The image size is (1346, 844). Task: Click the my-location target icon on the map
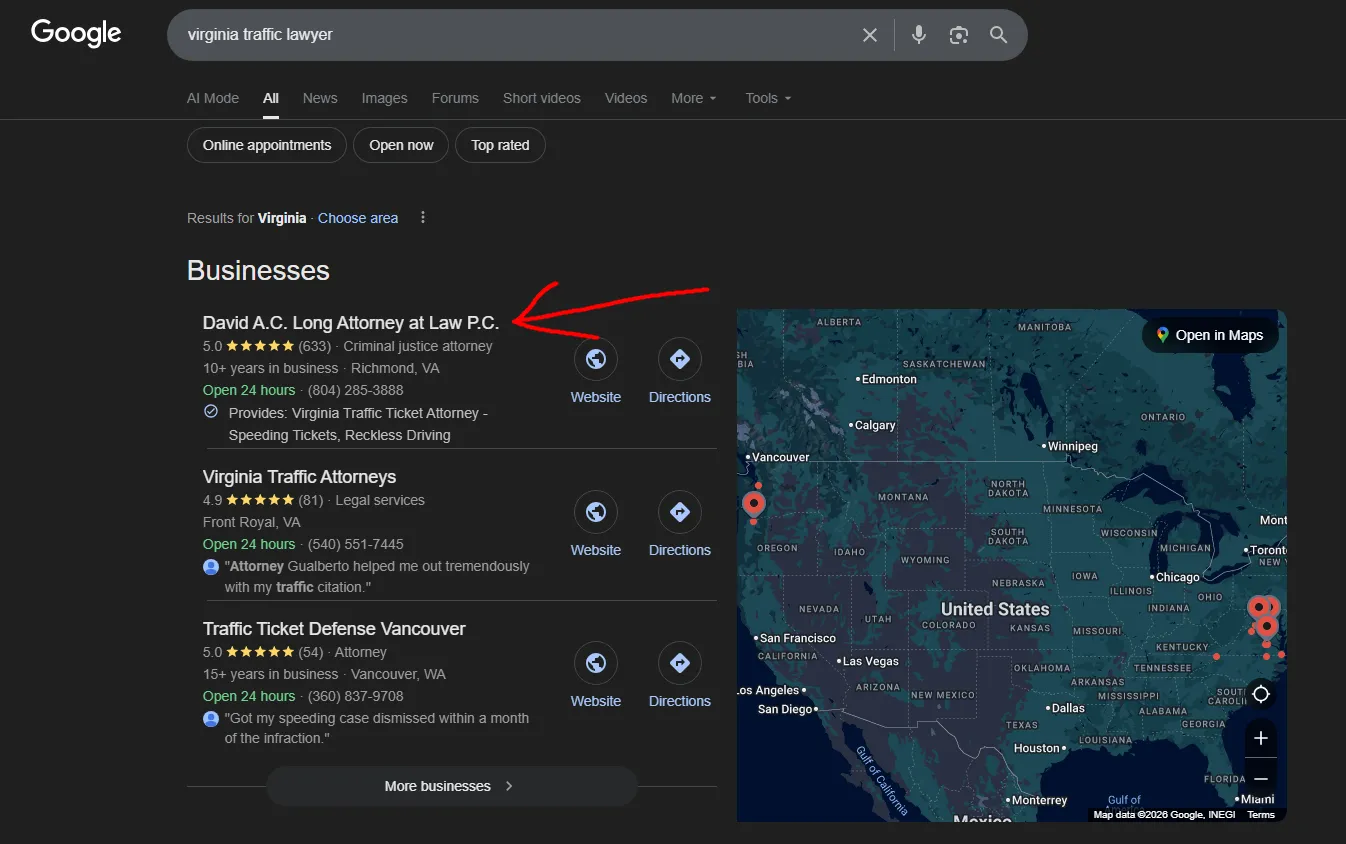pyautogui.click(x=1260, y=693)
